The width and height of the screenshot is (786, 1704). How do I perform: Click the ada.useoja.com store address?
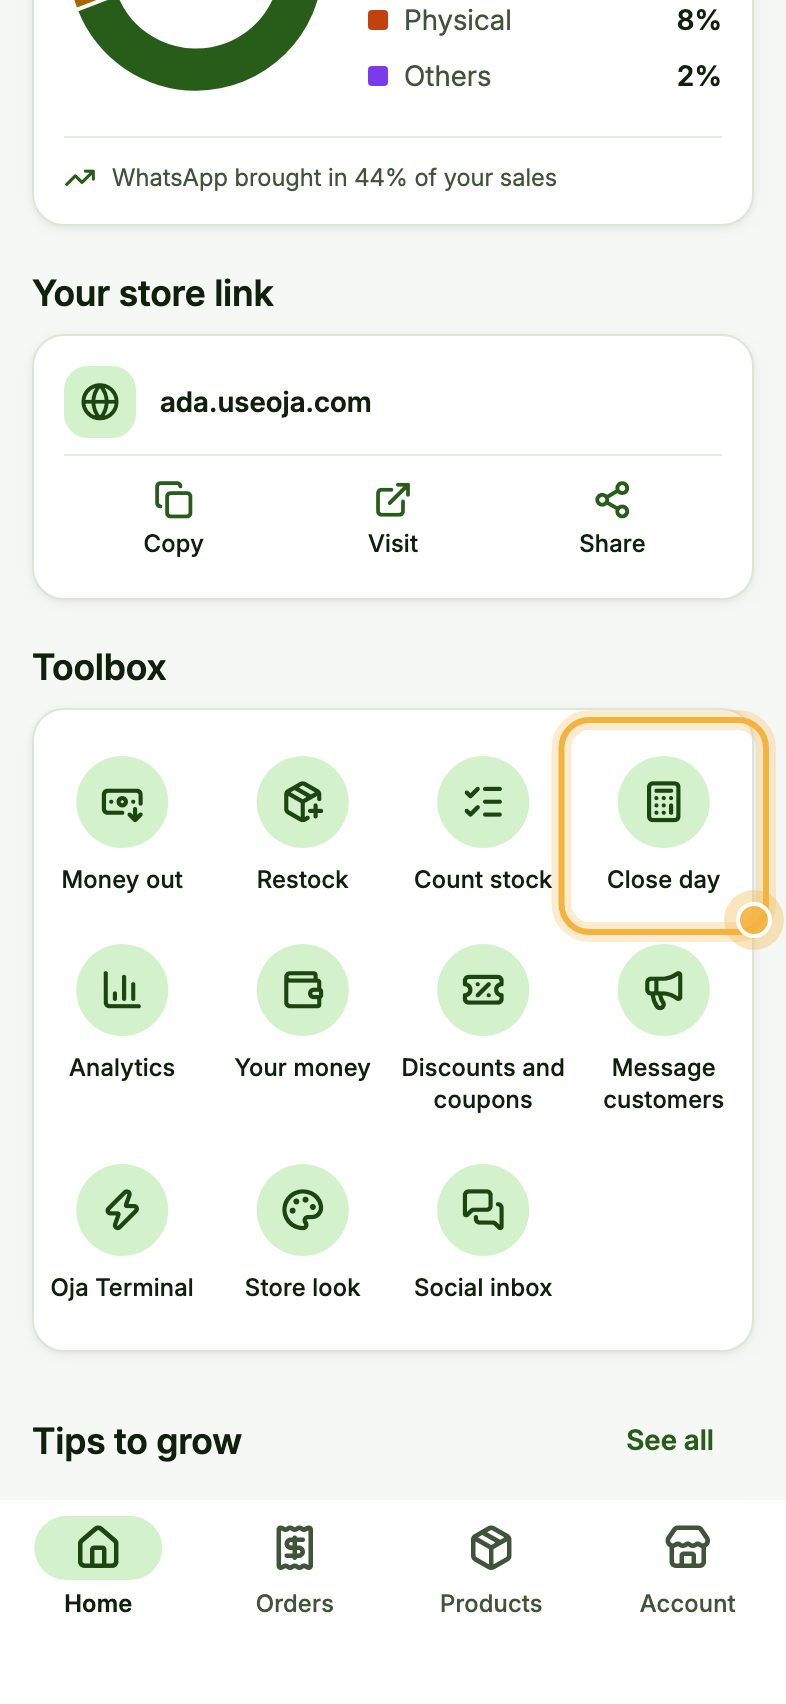266,402
